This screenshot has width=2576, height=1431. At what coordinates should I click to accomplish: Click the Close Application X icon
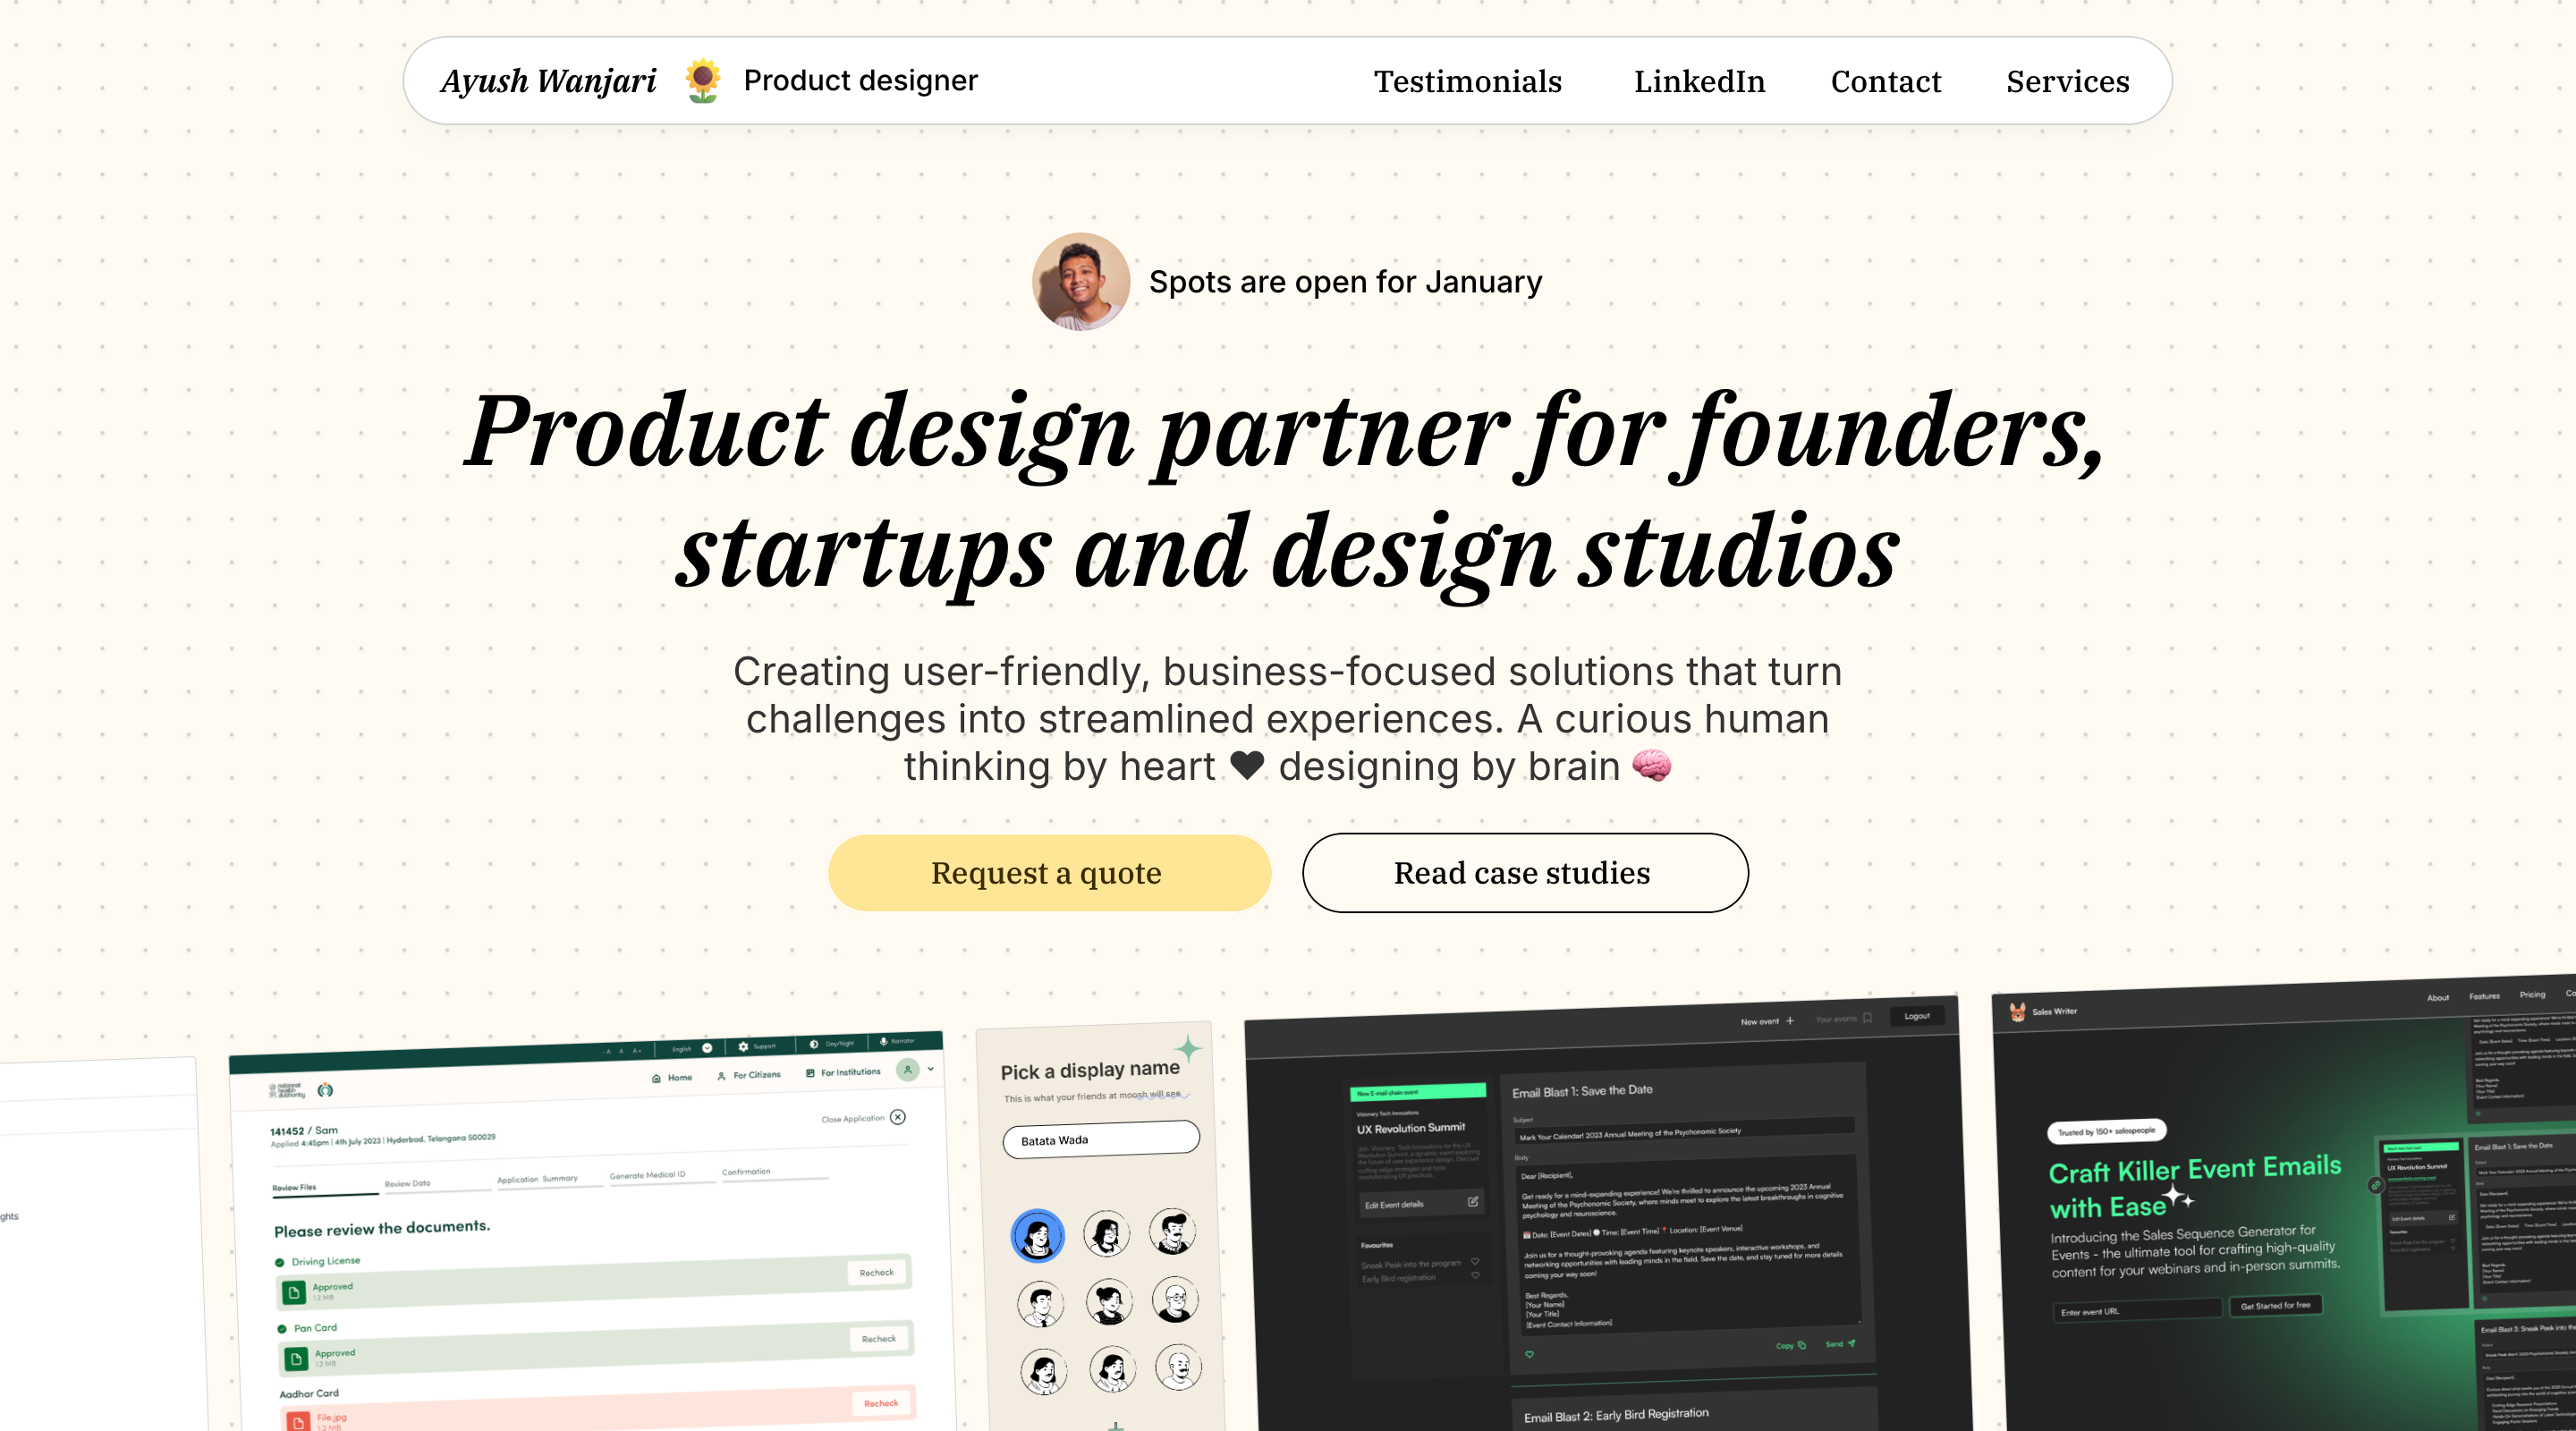[x=898, y=1117]
